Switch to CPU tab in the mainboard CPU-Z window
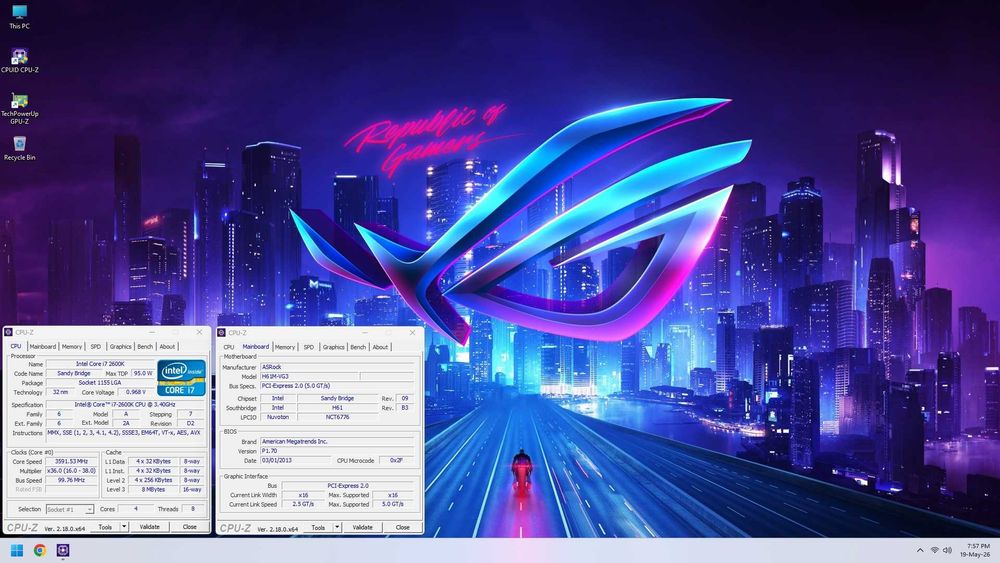1000x563 pixels. 229,347
